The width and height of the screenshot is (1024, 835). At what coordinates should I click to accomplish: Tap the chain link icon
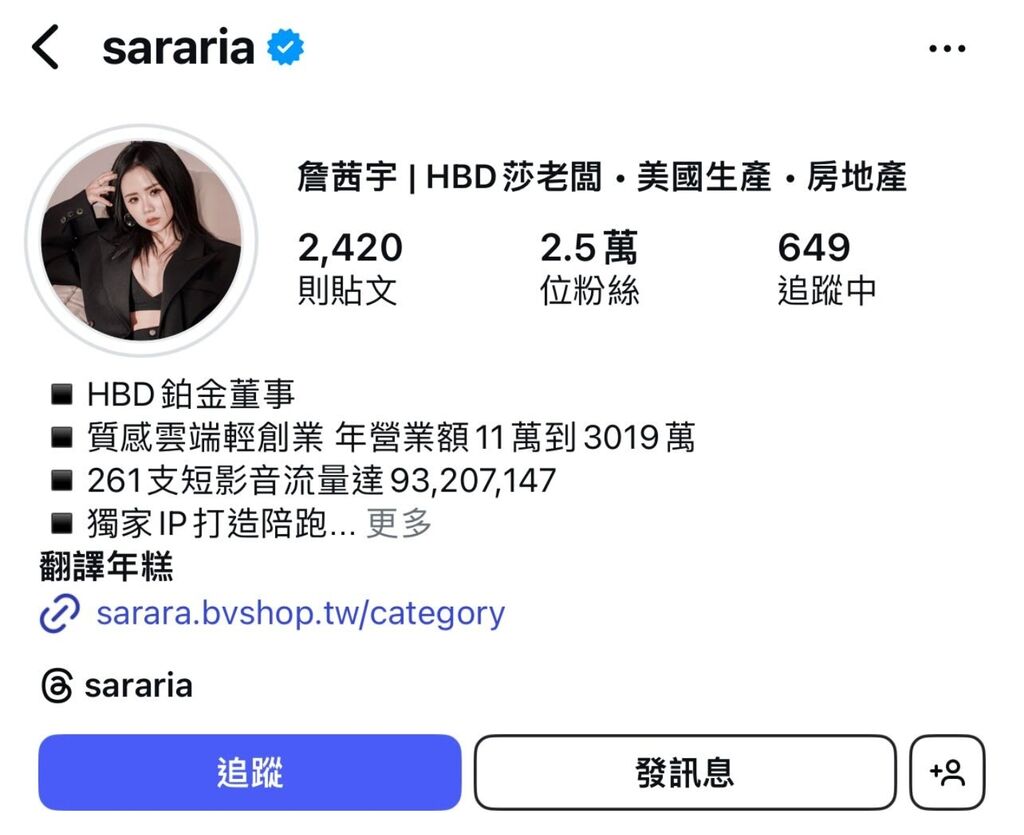[x=59, y=614]
